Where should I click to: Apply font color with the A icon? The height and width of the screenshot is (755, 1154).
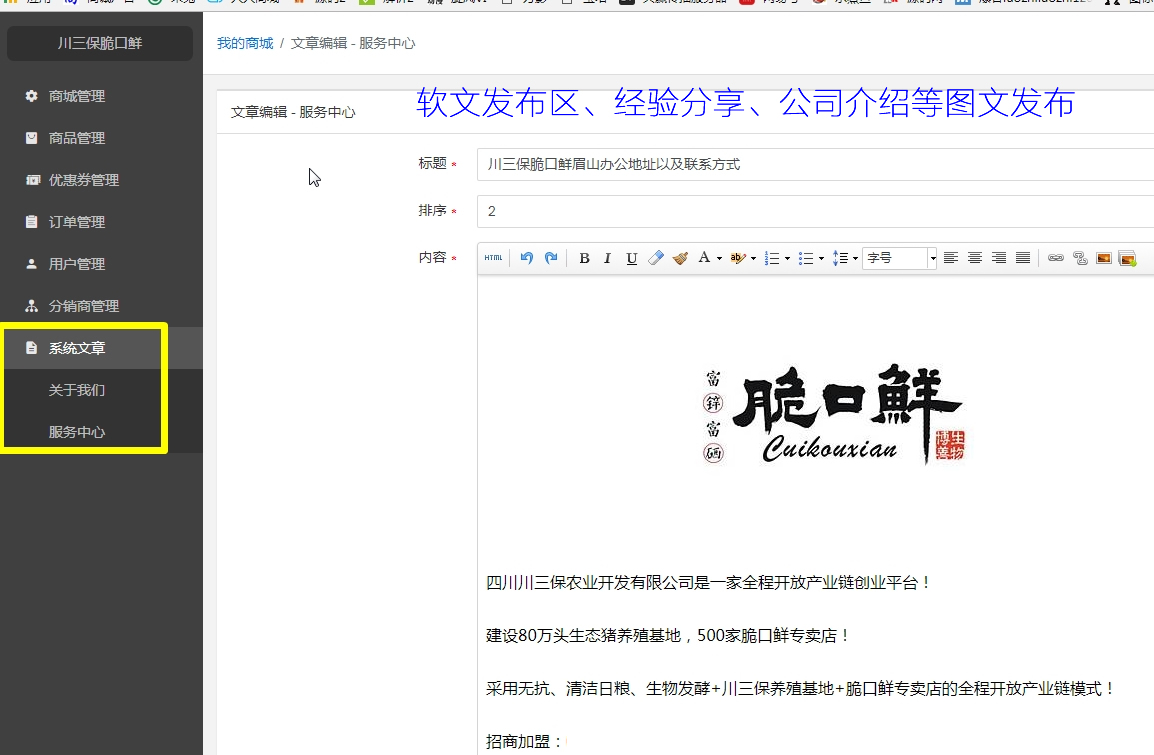(704, 258)
